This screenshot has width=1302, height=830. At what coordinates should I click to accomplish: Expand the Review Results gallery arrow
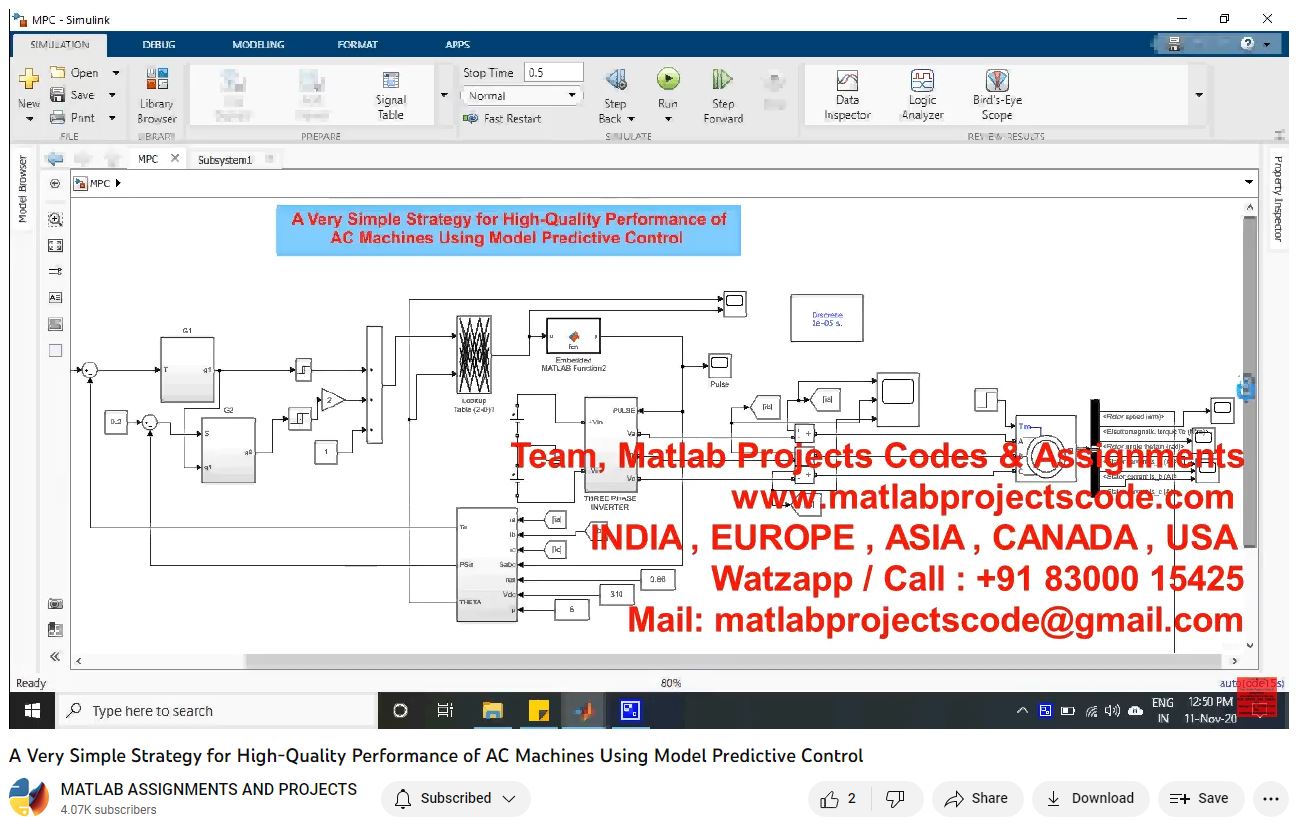click(x=1198, y=95)
